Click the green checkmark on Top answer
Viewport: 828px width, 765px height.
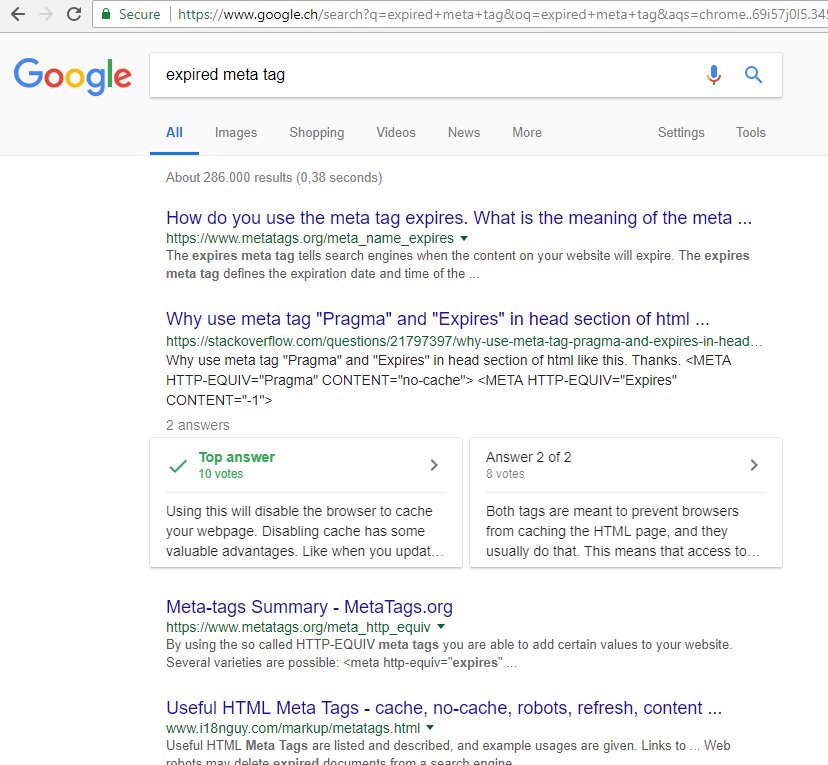pyautogui.click(x=176, y=463)
